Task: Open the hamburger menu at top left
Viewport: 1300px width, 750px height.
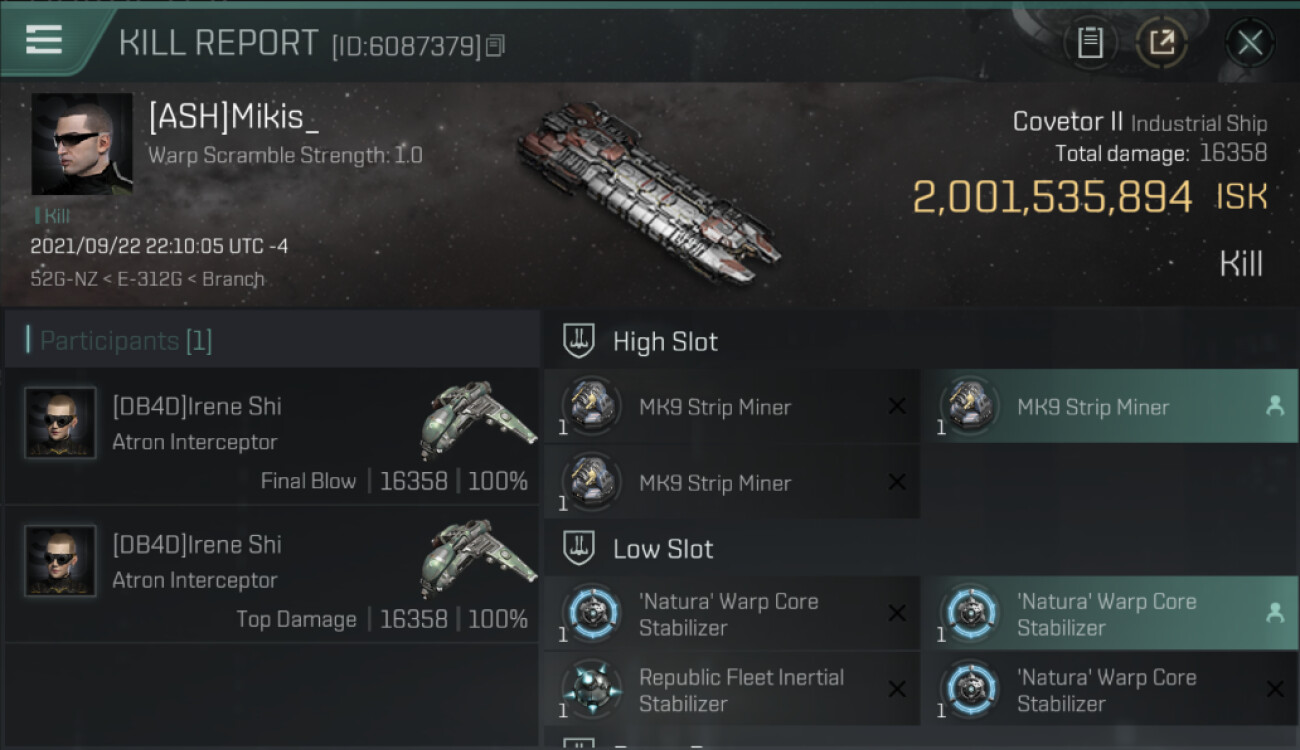Action: tap(45, 40)
